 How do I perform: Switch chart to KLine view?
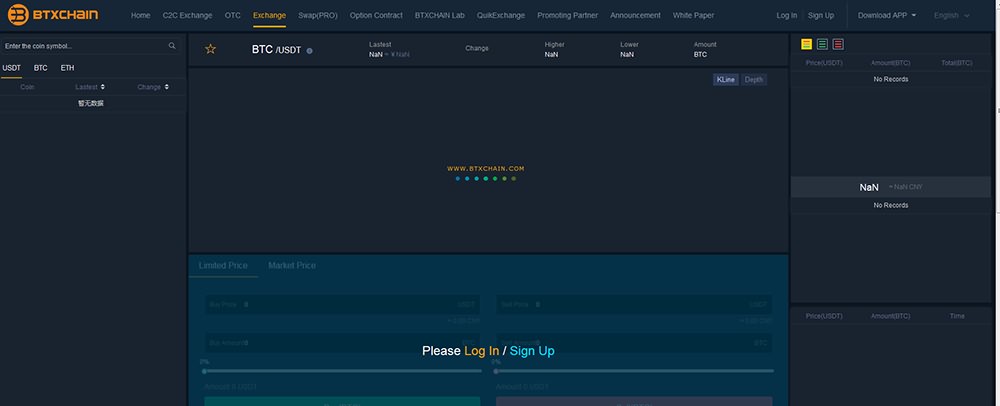point(726,80)
